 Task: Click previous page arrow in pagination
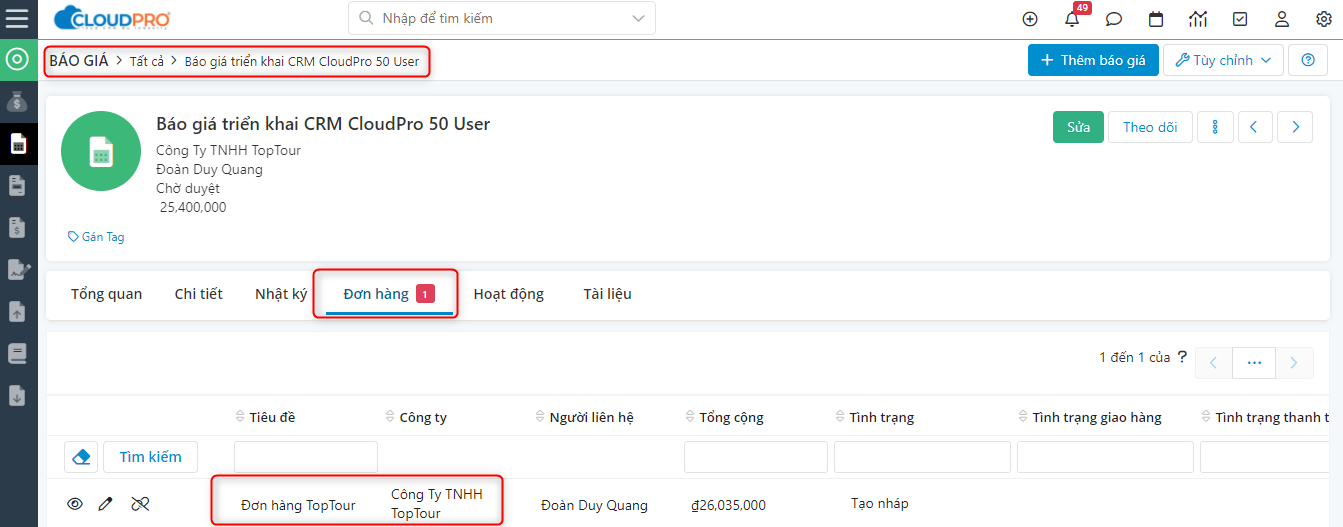[1213, 363]
